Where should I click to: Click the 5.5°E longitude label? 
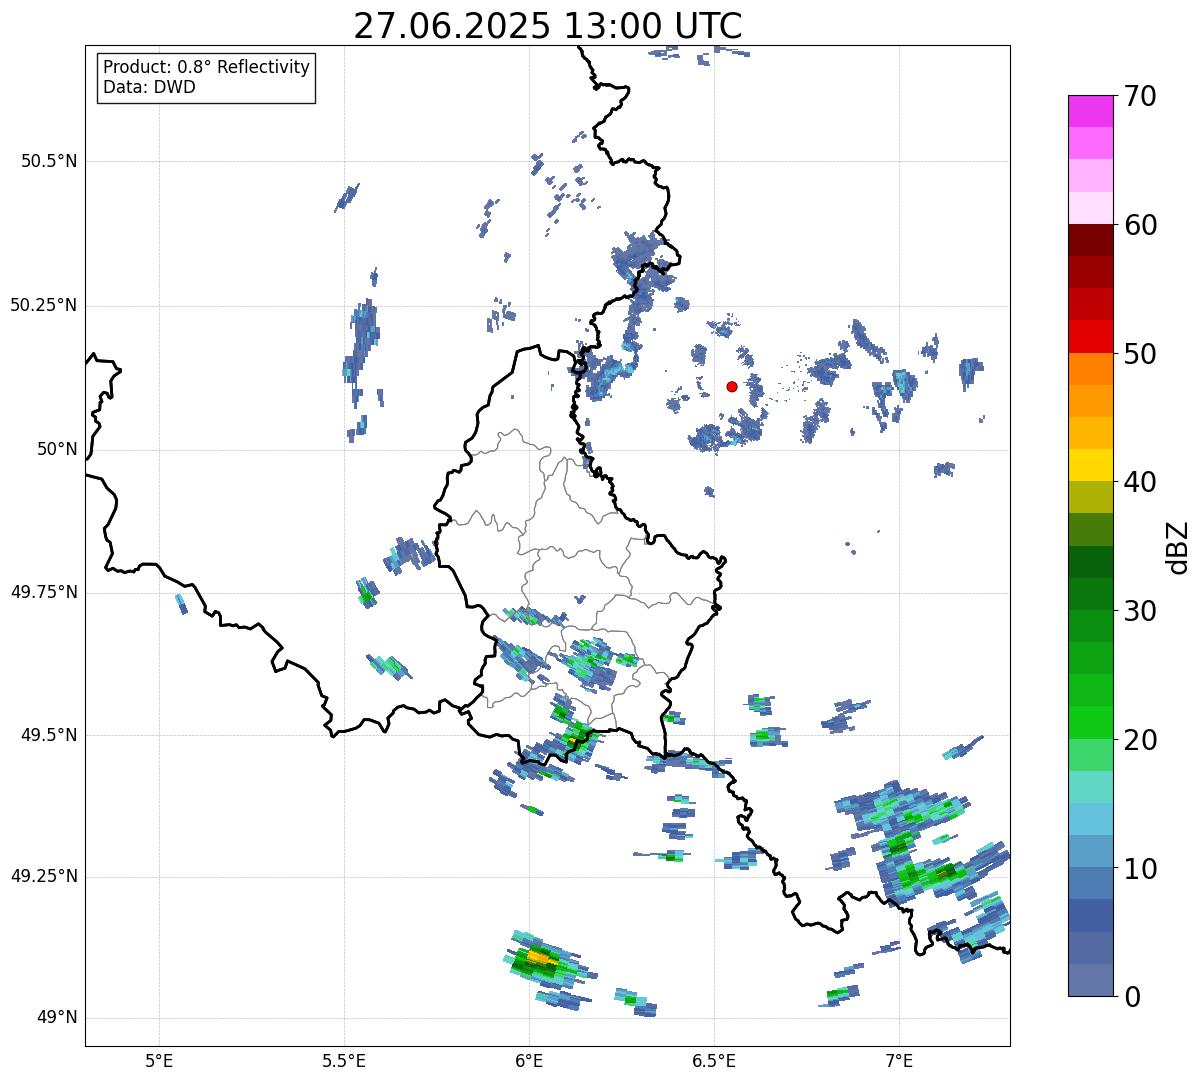pos(344,1061)
